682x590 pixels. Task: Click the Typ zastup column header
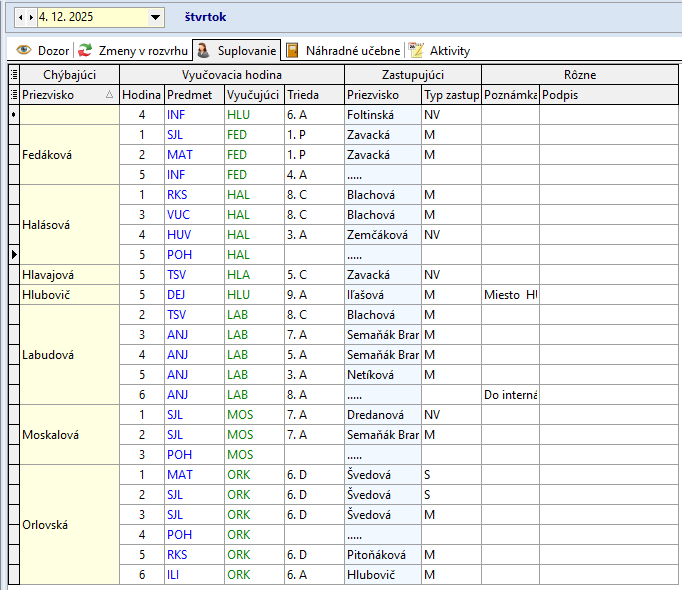point(451,95)
